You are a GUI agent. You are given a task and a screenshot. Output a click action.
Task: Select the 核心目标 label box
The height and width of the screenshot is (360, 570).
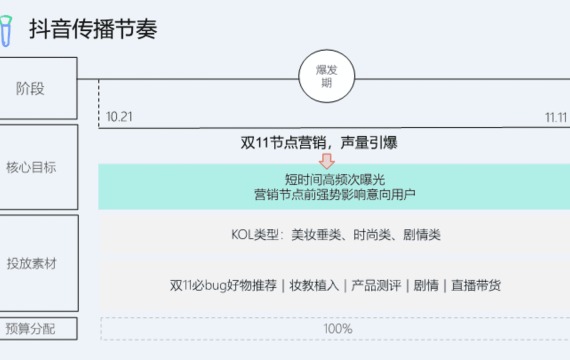(38, 167)
